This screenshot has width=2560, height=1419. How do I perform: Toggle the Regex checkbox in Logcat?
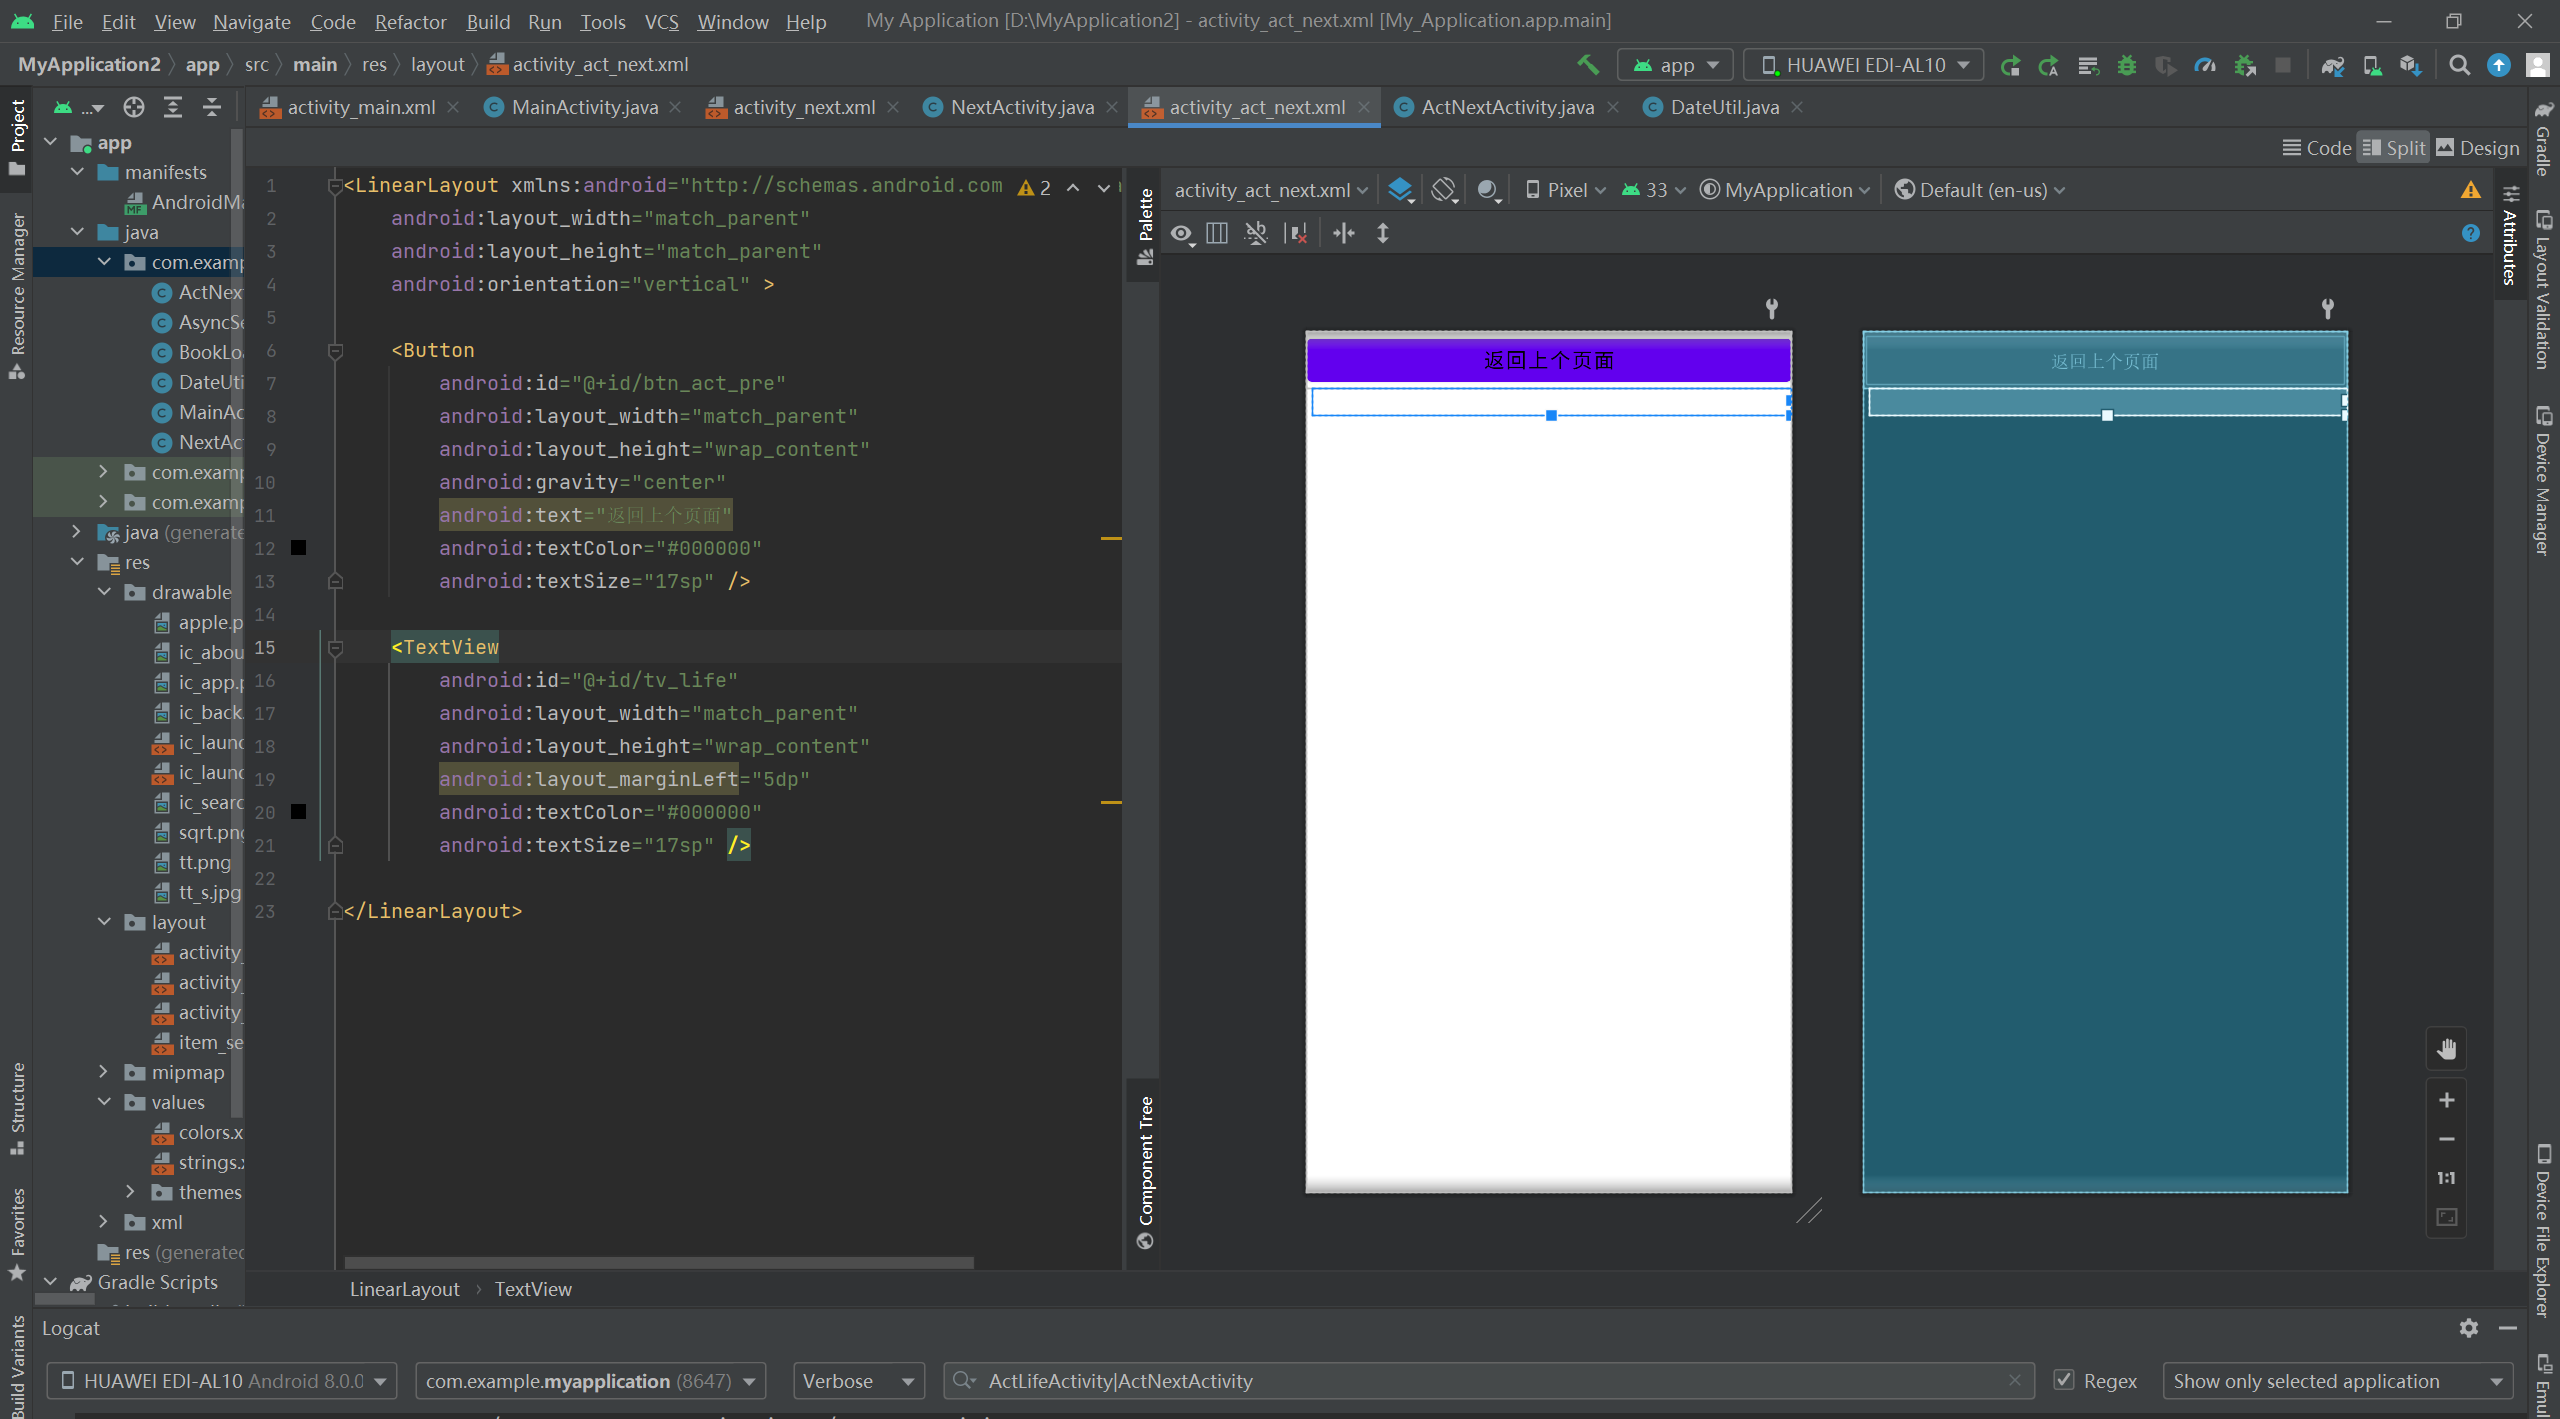2063,1380
